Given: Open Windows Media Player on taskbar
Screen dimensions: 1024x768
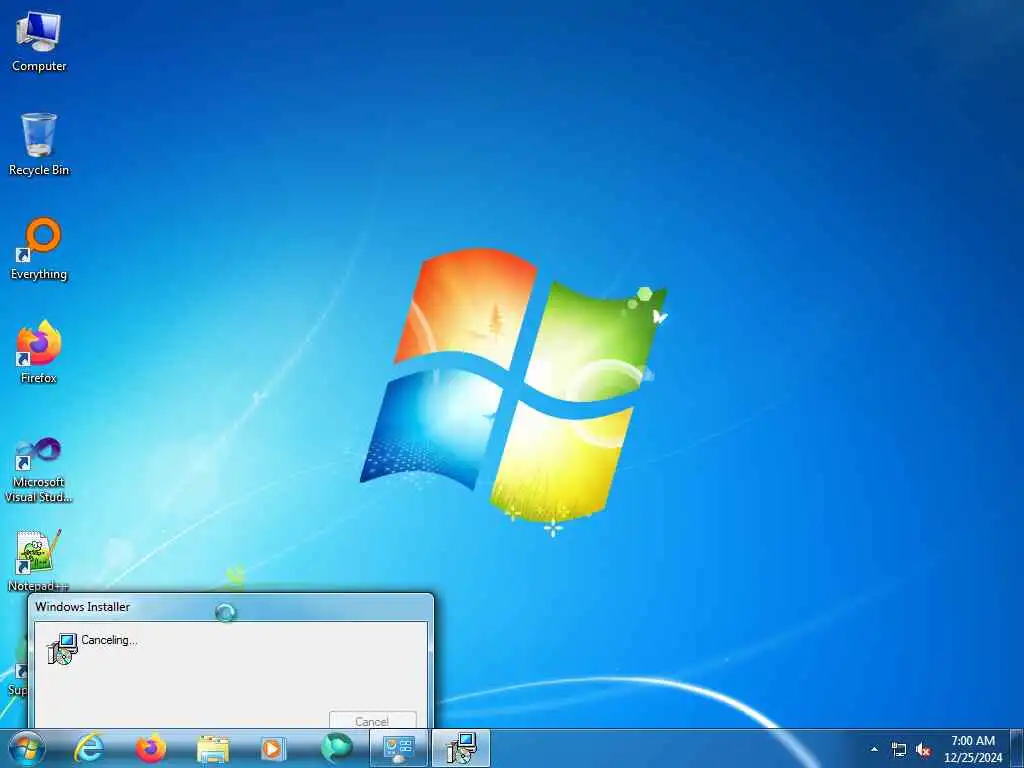Looking at the screenshot, I should tap(272, 749).
